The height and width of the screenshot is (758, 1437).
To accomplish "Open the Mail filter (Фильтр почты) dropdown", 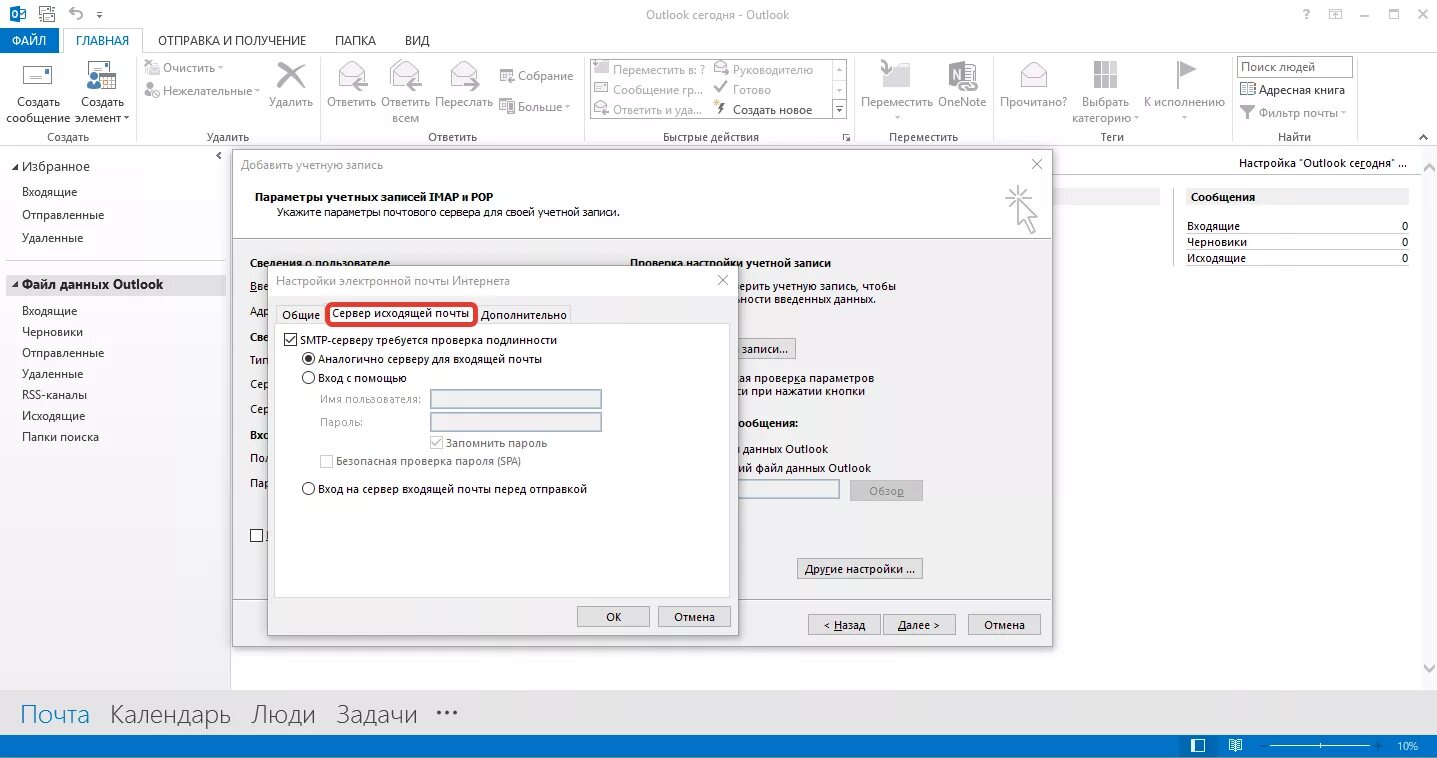I will tap(1293, 113).
